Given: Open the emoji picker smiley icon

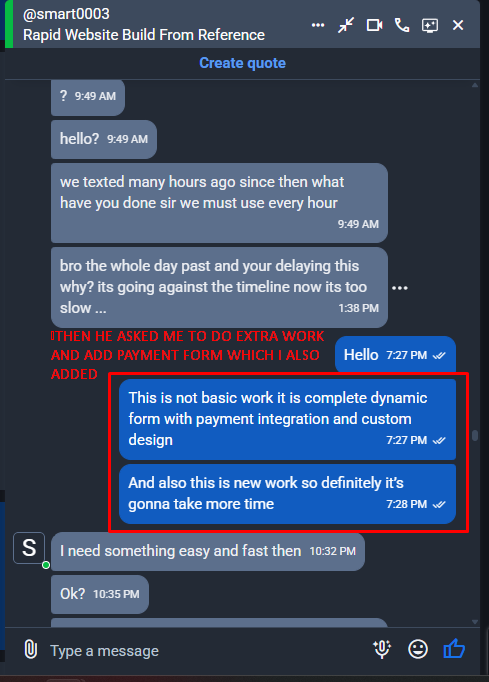Looking at the screenshot, I should (418, 649).
